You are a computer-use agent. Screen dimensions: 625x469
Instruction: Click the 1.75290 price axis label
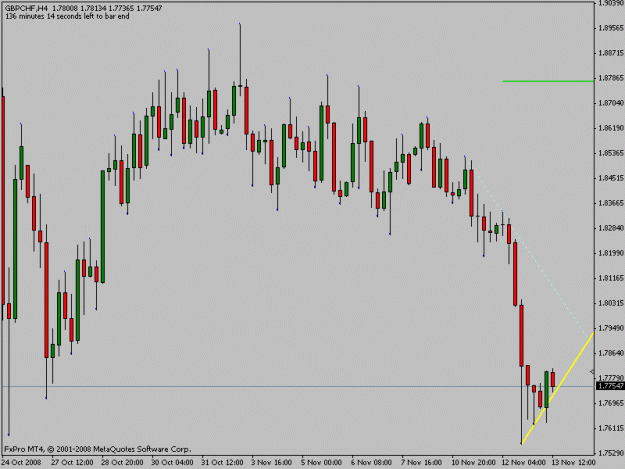click(611, 453)
